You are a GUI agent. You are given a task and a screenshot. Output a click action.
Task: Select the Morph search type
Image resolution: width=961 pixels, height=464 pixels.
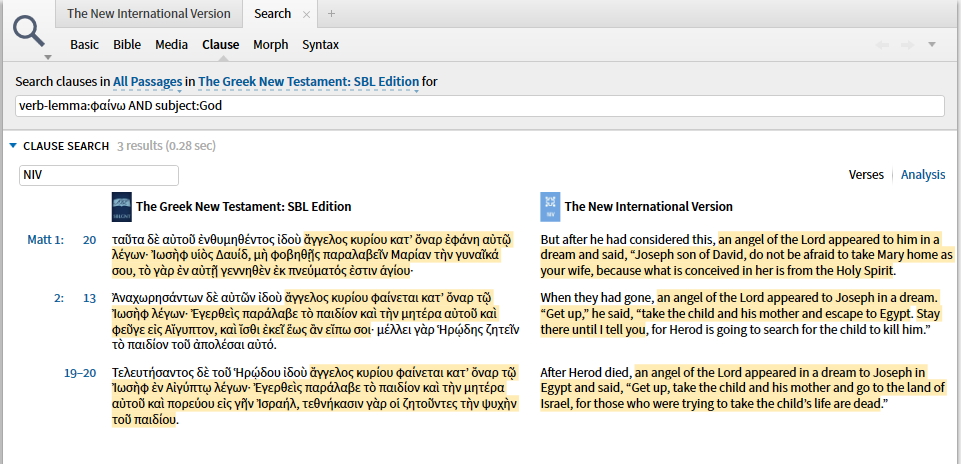(270, 45)
